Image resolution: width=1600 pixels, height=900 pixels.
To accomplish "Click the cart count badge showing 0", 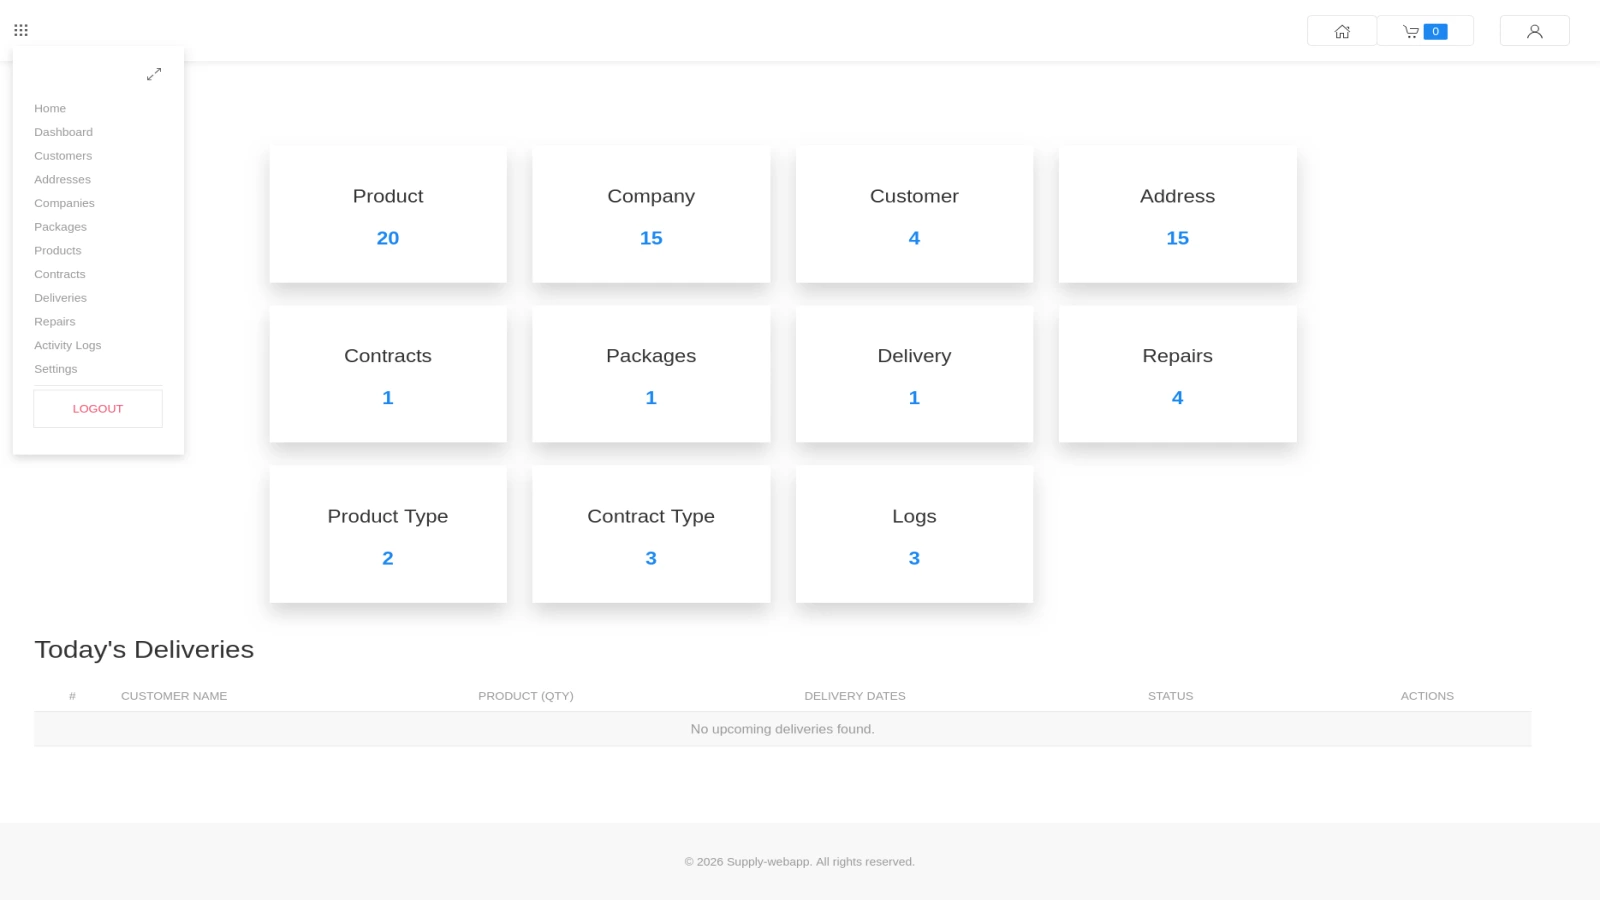I will click(1436, 32).
